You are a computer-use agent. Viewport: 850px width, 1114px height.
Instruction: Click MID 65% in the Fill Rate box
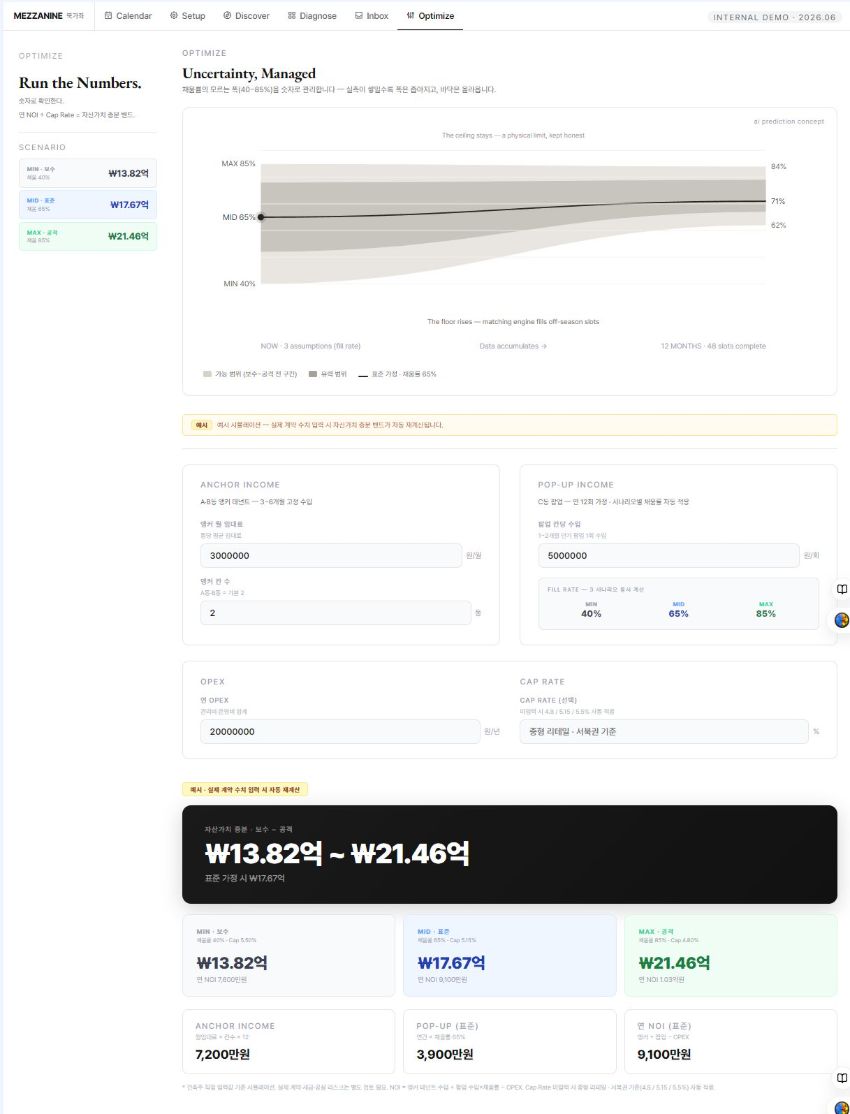tap(678, 610)
